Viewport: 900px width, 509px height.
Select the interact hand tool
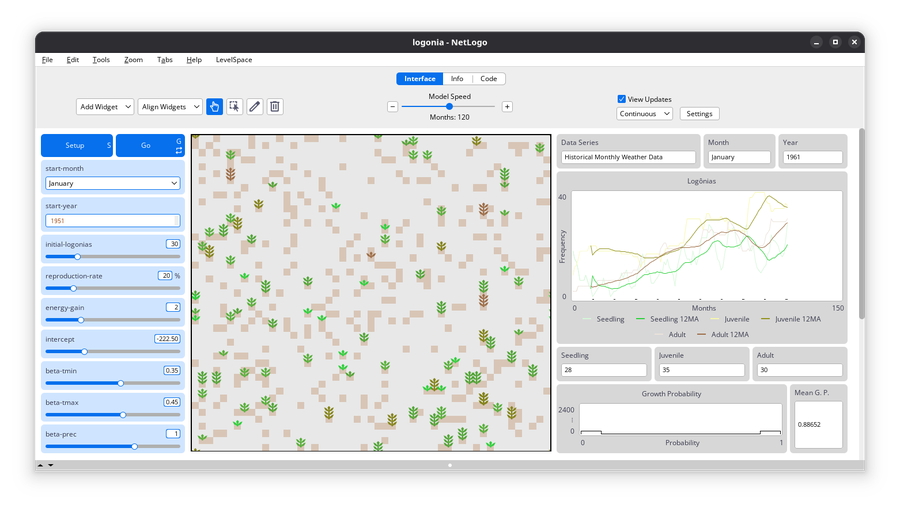(x=215, y=107)
